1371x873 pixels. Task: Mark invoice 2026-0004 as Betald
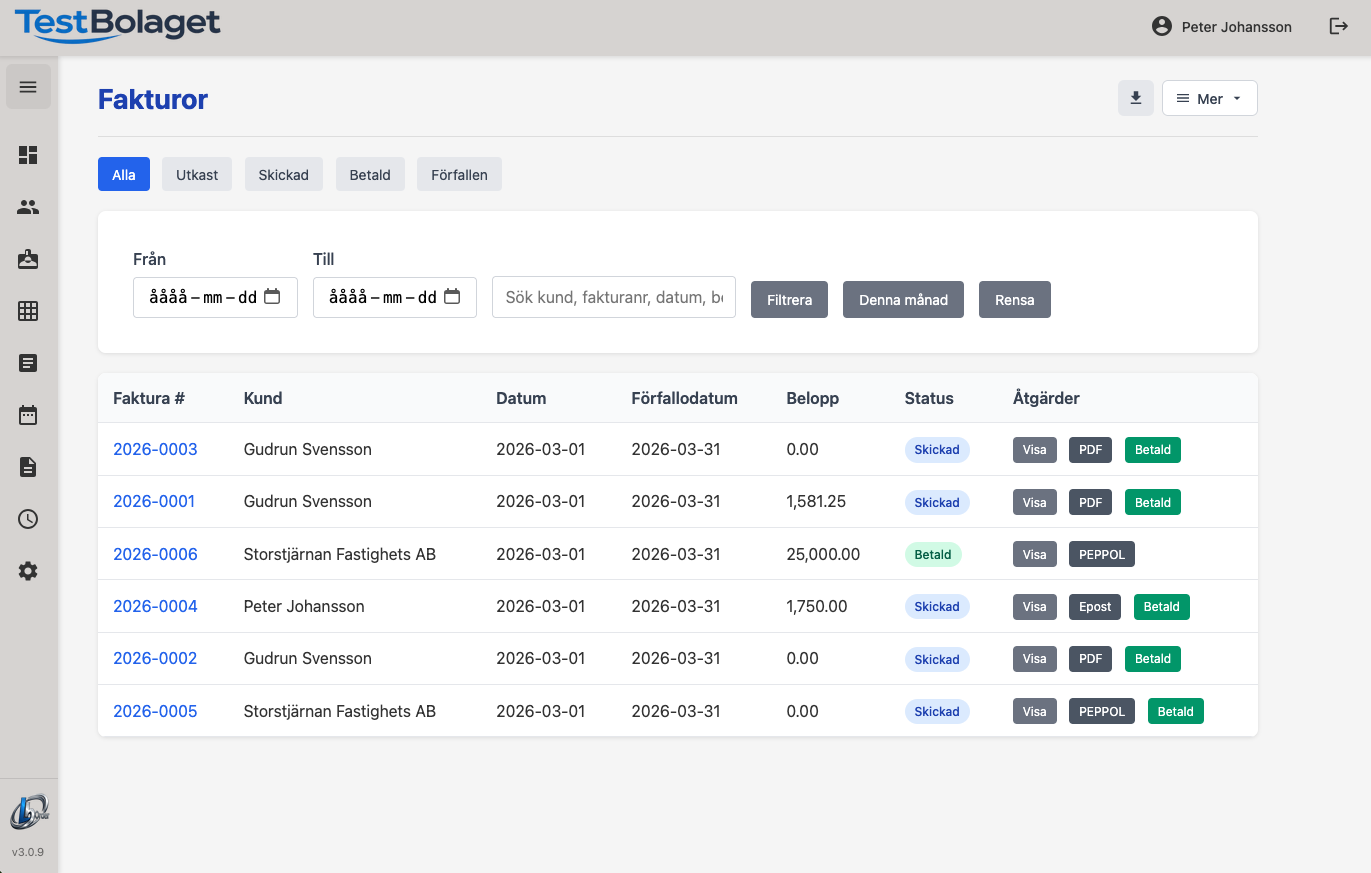point(1161,606)
